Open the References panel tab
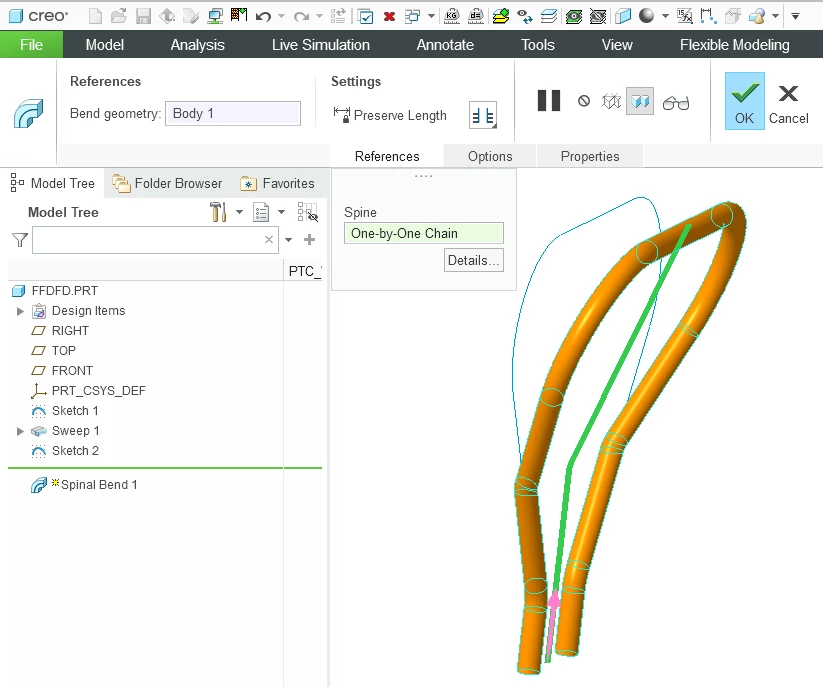 point(387,156)
